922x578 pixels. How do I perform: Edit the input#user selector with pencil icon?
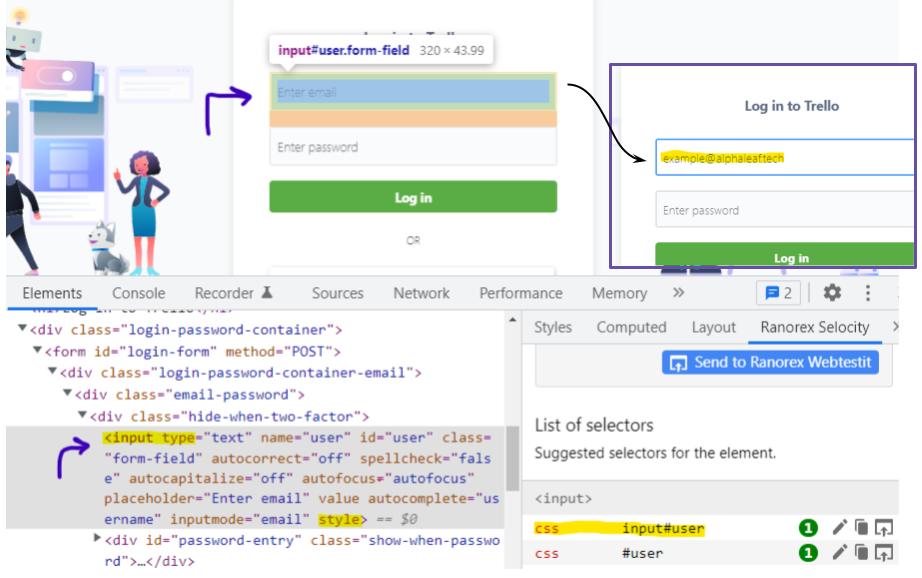[x=839, y=528]
